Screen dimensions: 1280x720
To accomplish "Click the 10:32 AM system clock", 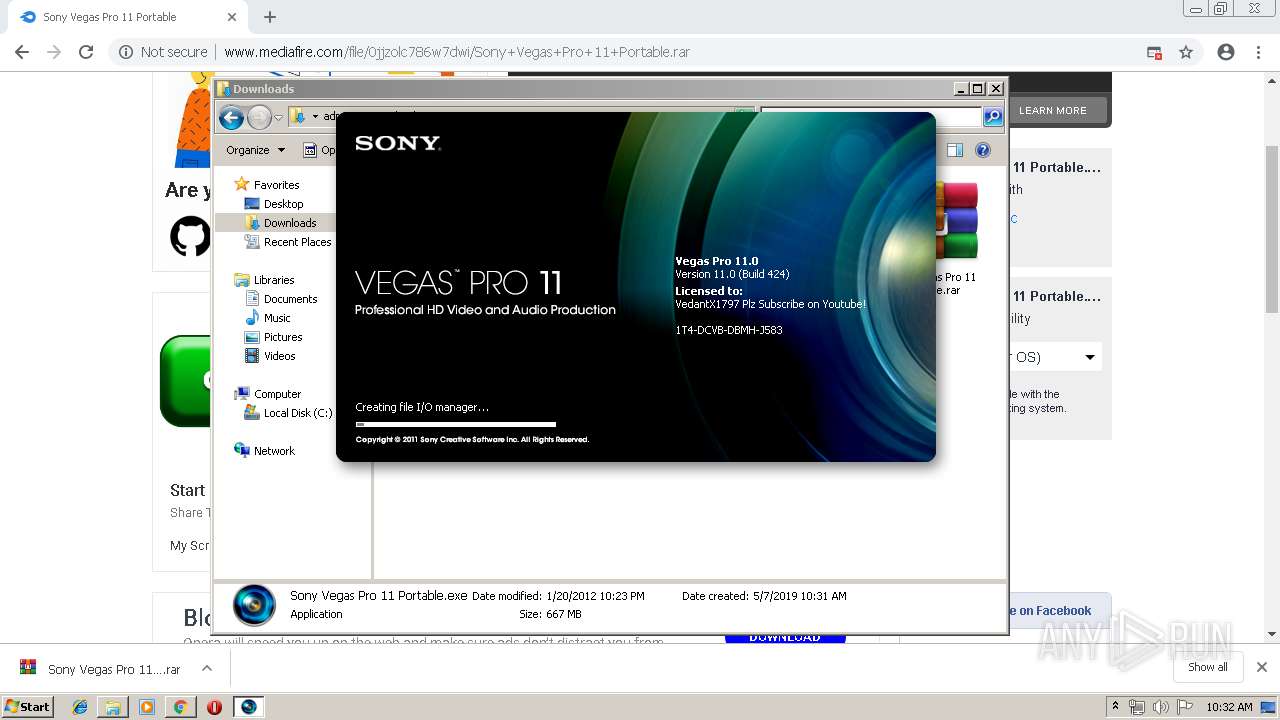I will coord(1229,707).
